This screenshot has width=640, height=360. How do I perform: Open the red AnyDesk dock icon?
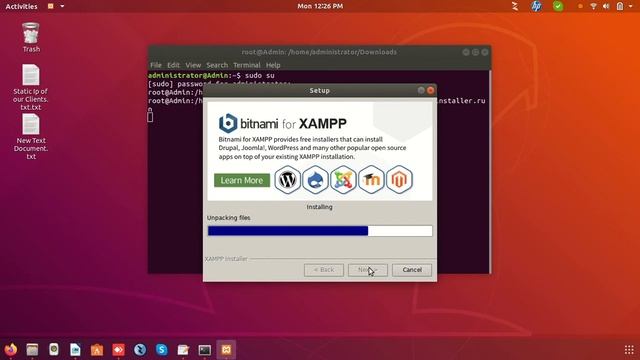(x=118, y=350)
